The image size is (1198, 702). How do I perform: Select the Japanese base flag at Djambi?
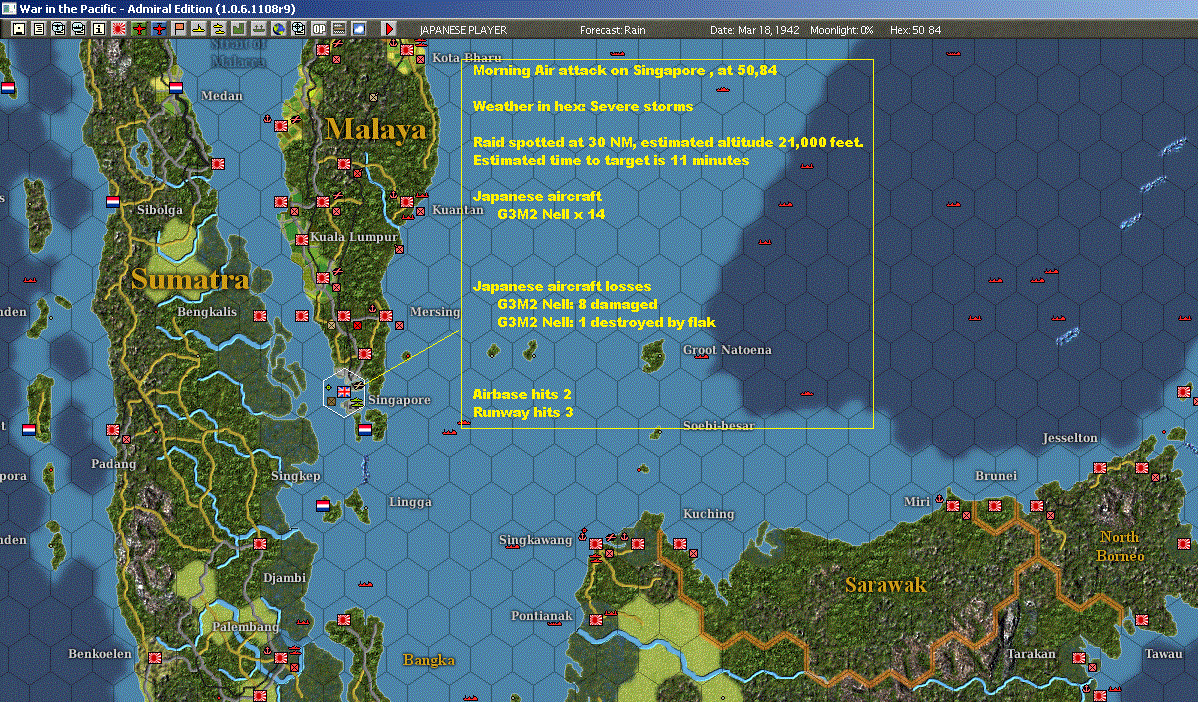pos(260,544)
